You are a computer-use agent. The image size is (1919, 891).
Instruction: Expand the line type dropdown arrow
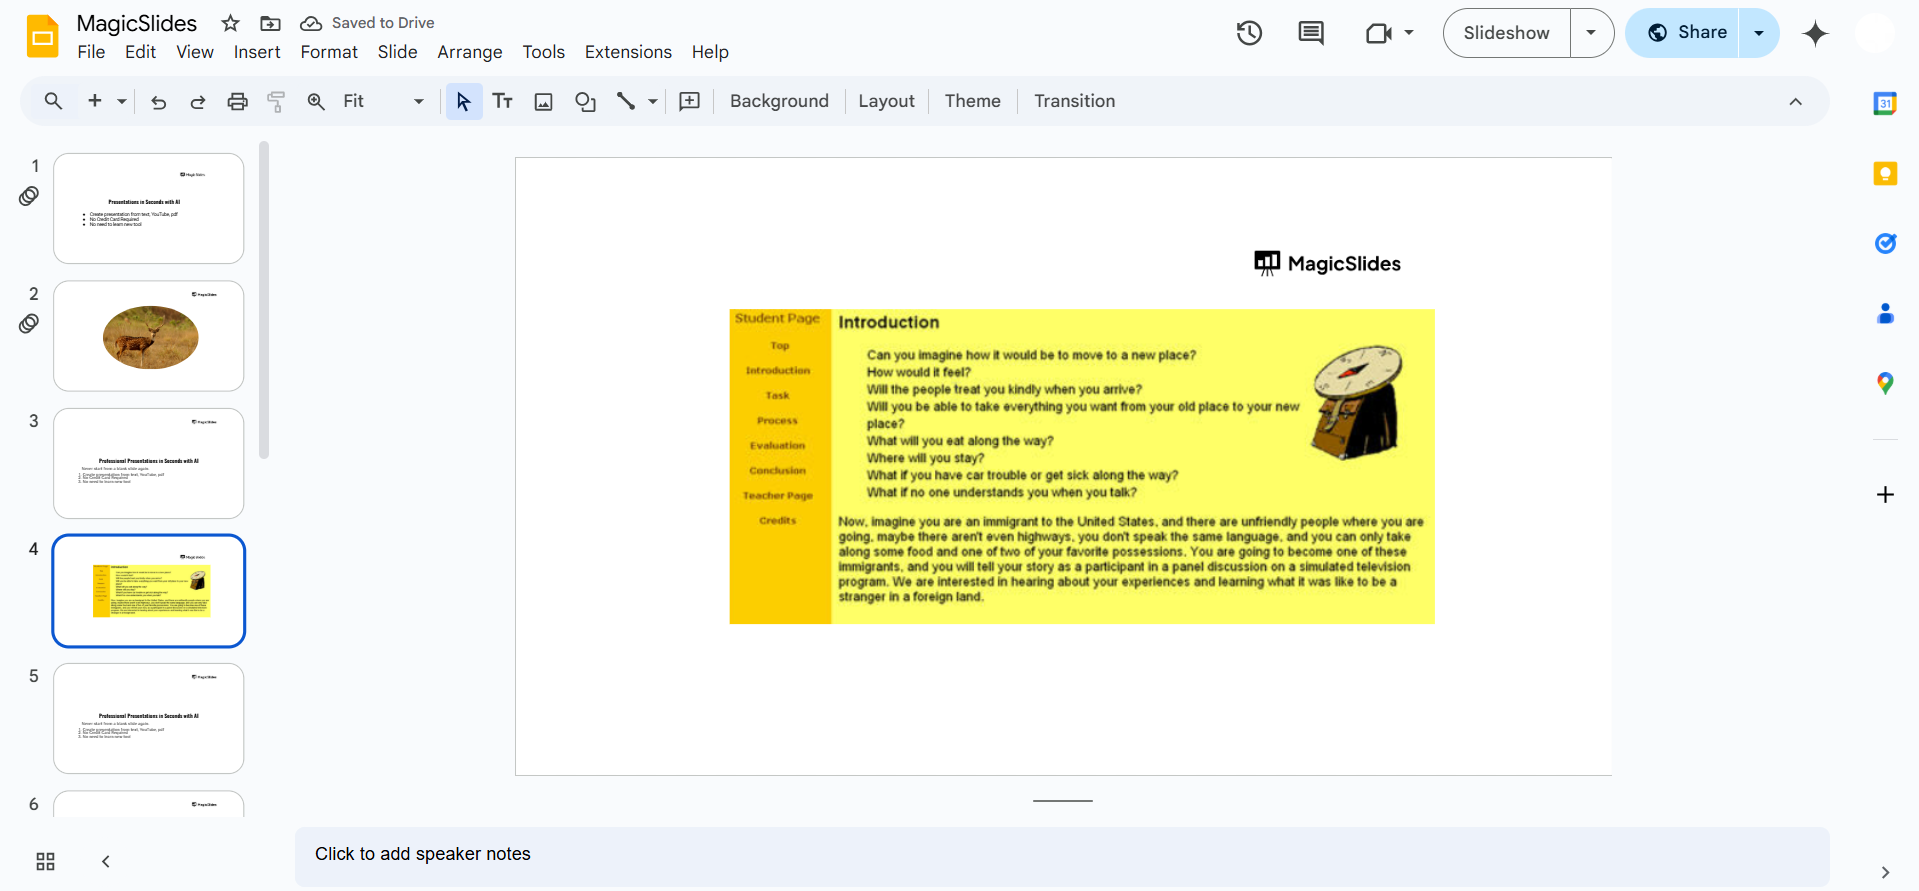pyautogui.click(x=653, y=101)
